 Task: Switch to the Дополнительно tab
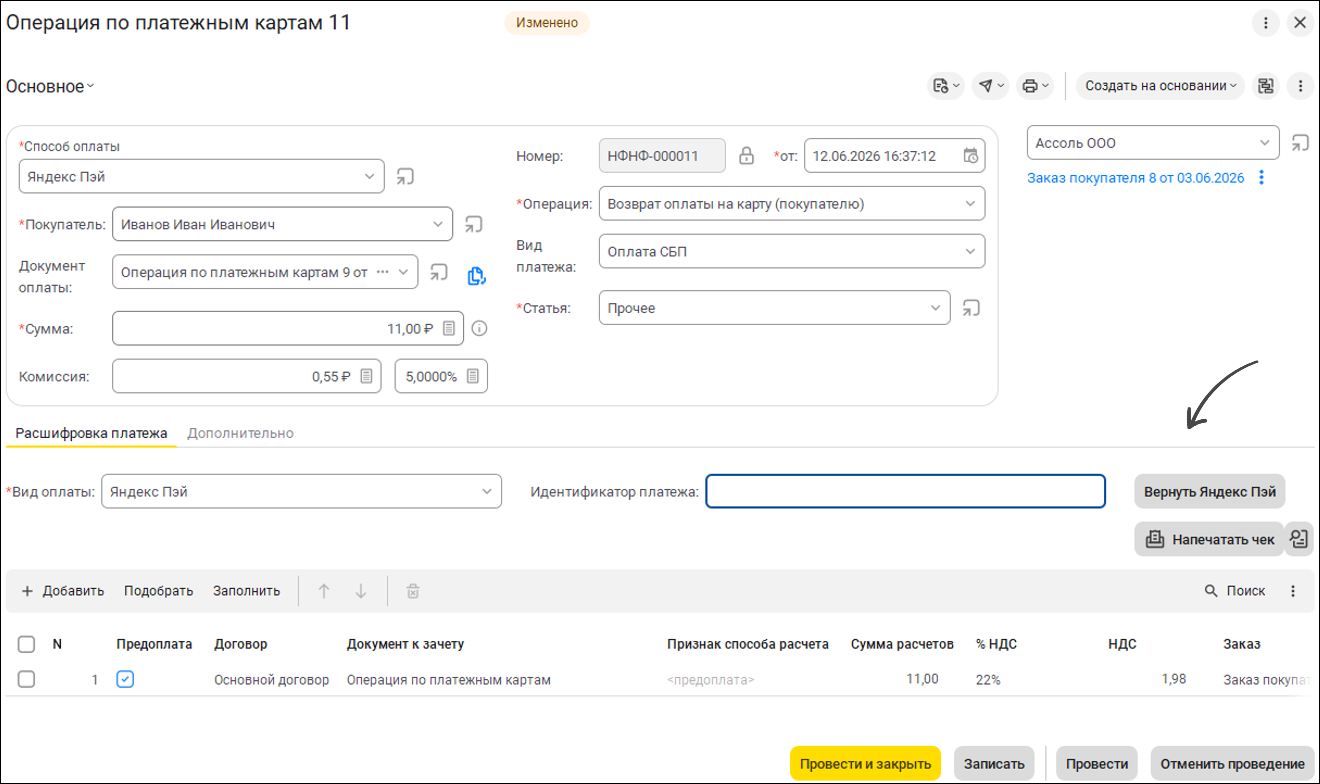pos(240,433)
